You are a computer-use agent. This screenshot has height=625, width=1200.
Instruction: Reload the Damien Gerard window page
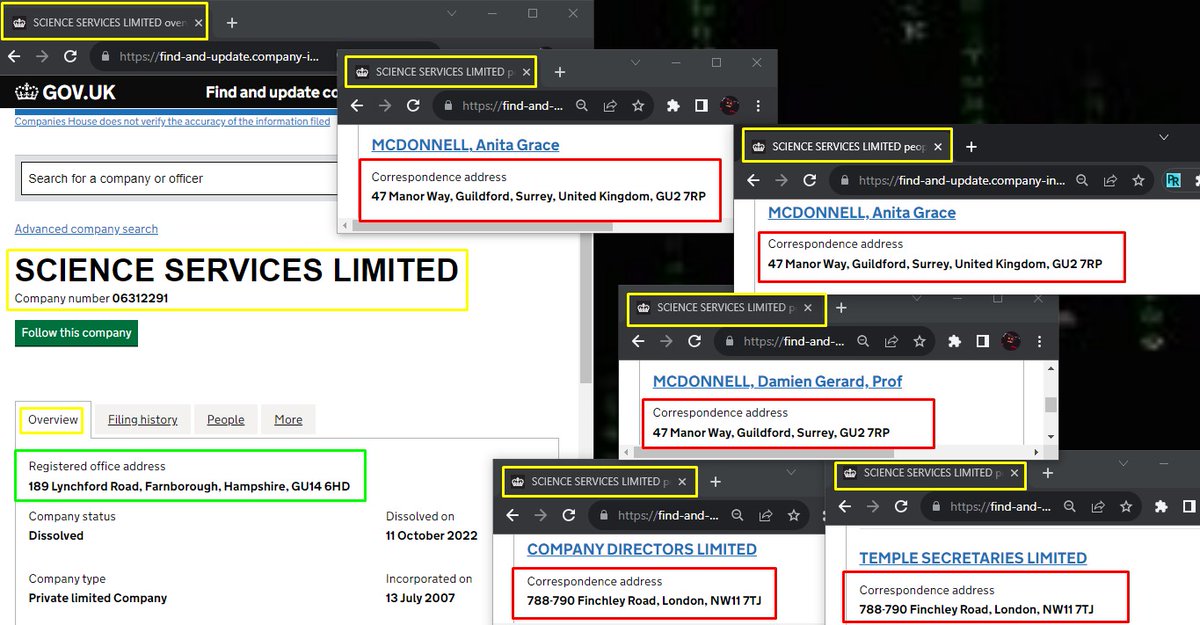pos(694,341)
